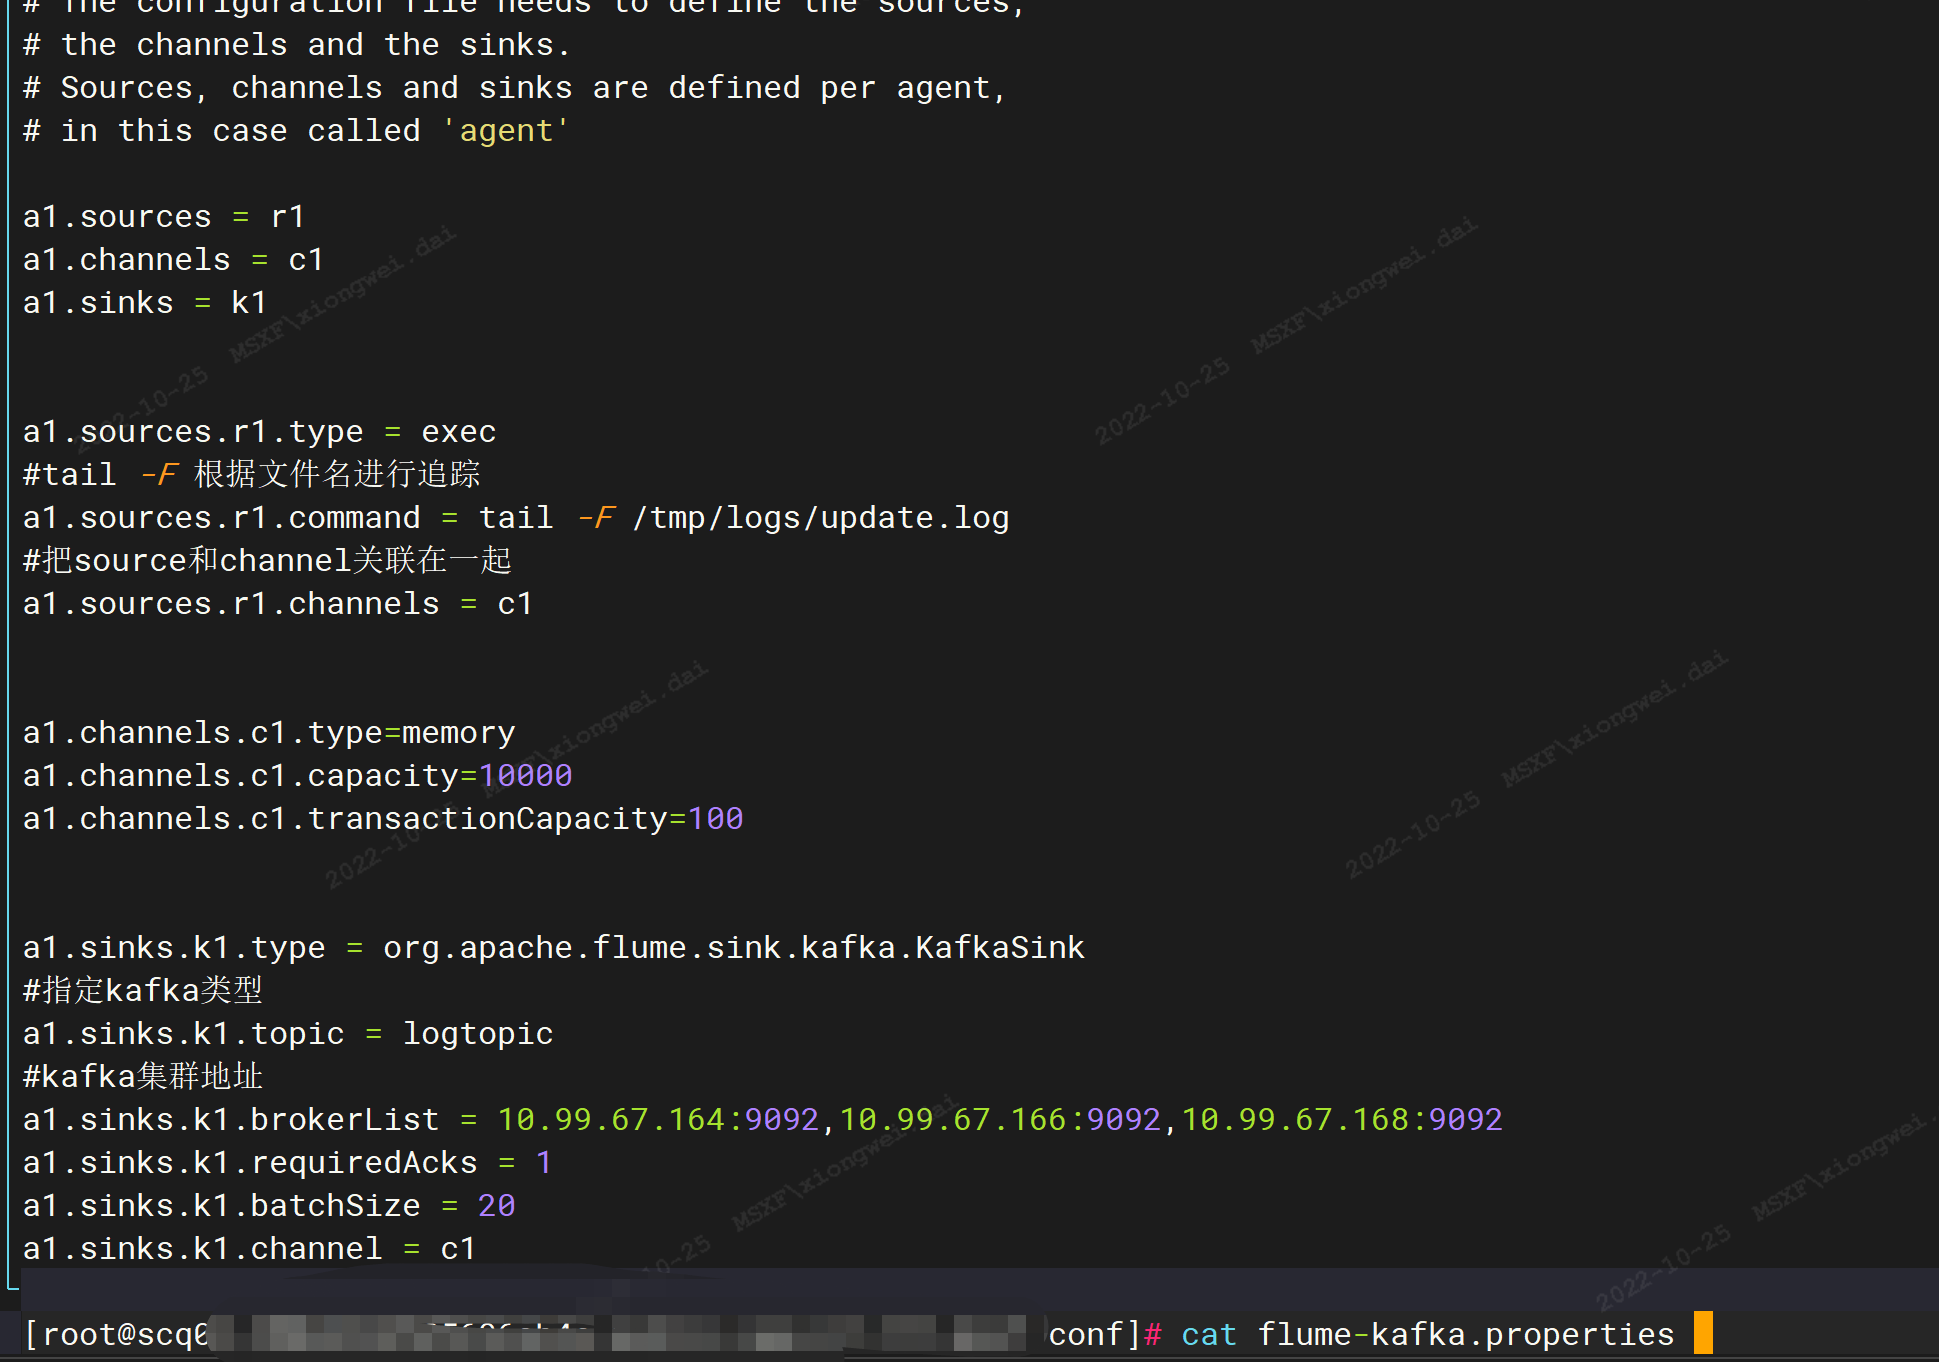1939x1362 pixels.
Task: Click 'a1.channels.c1.transactionCapacity' key text
Action: tap(345, 819)
